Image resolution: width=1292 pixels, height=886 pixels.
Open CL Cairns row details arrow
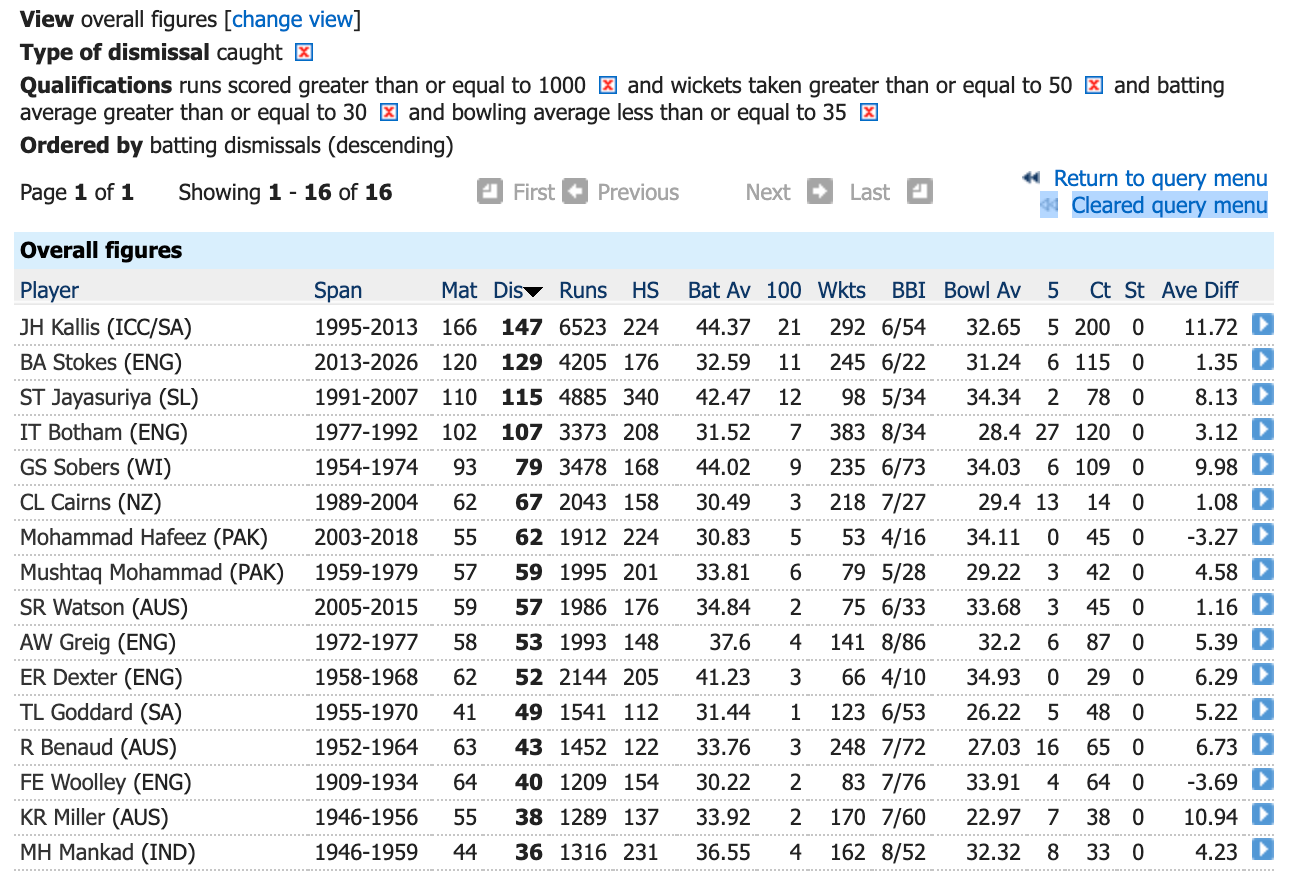click(x=1263, y=499)
